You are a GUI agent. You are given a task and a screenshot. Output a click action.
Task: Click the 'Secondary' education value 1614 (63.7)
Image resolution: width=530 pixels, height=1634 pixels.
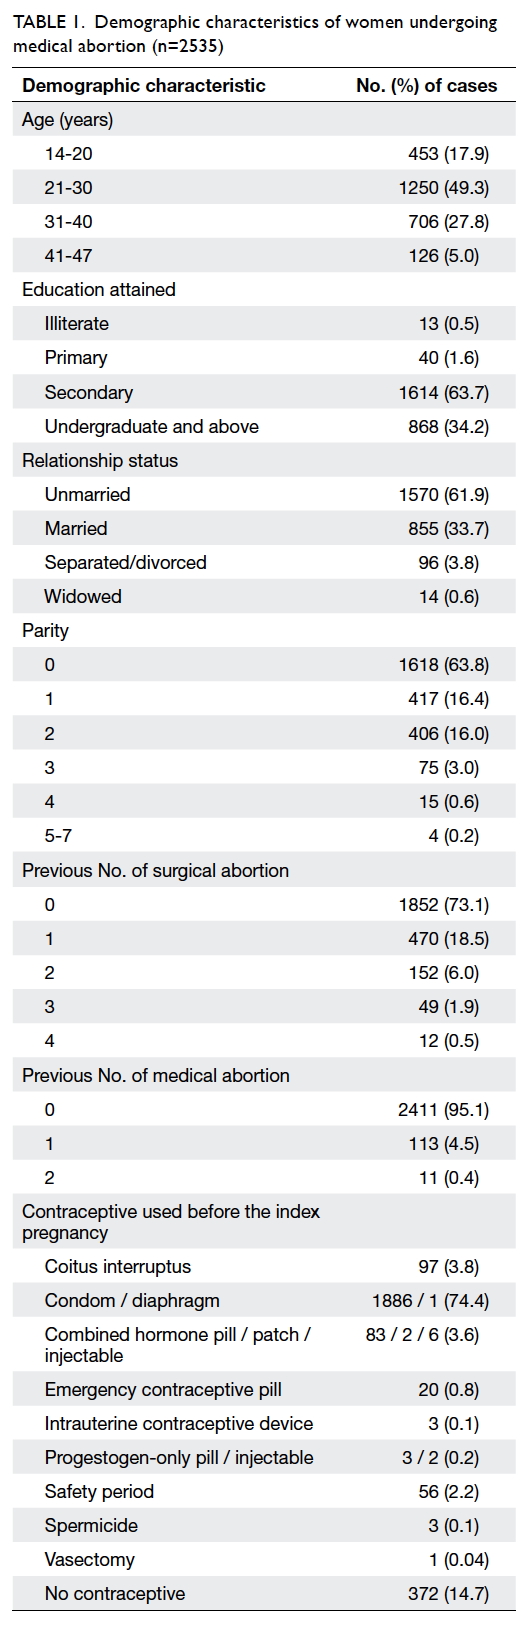point(444,393)
